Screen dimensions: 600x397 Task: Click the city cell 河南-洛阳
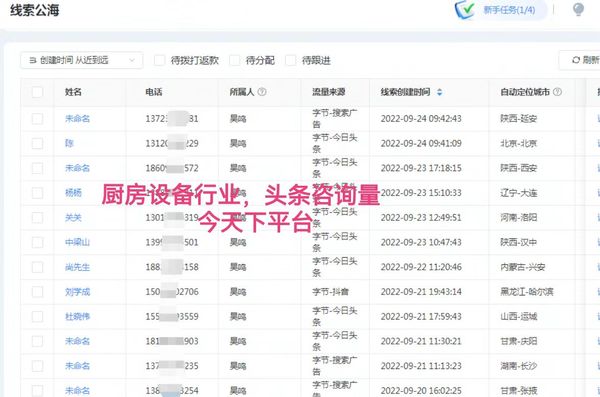click(x=518, y=217)
